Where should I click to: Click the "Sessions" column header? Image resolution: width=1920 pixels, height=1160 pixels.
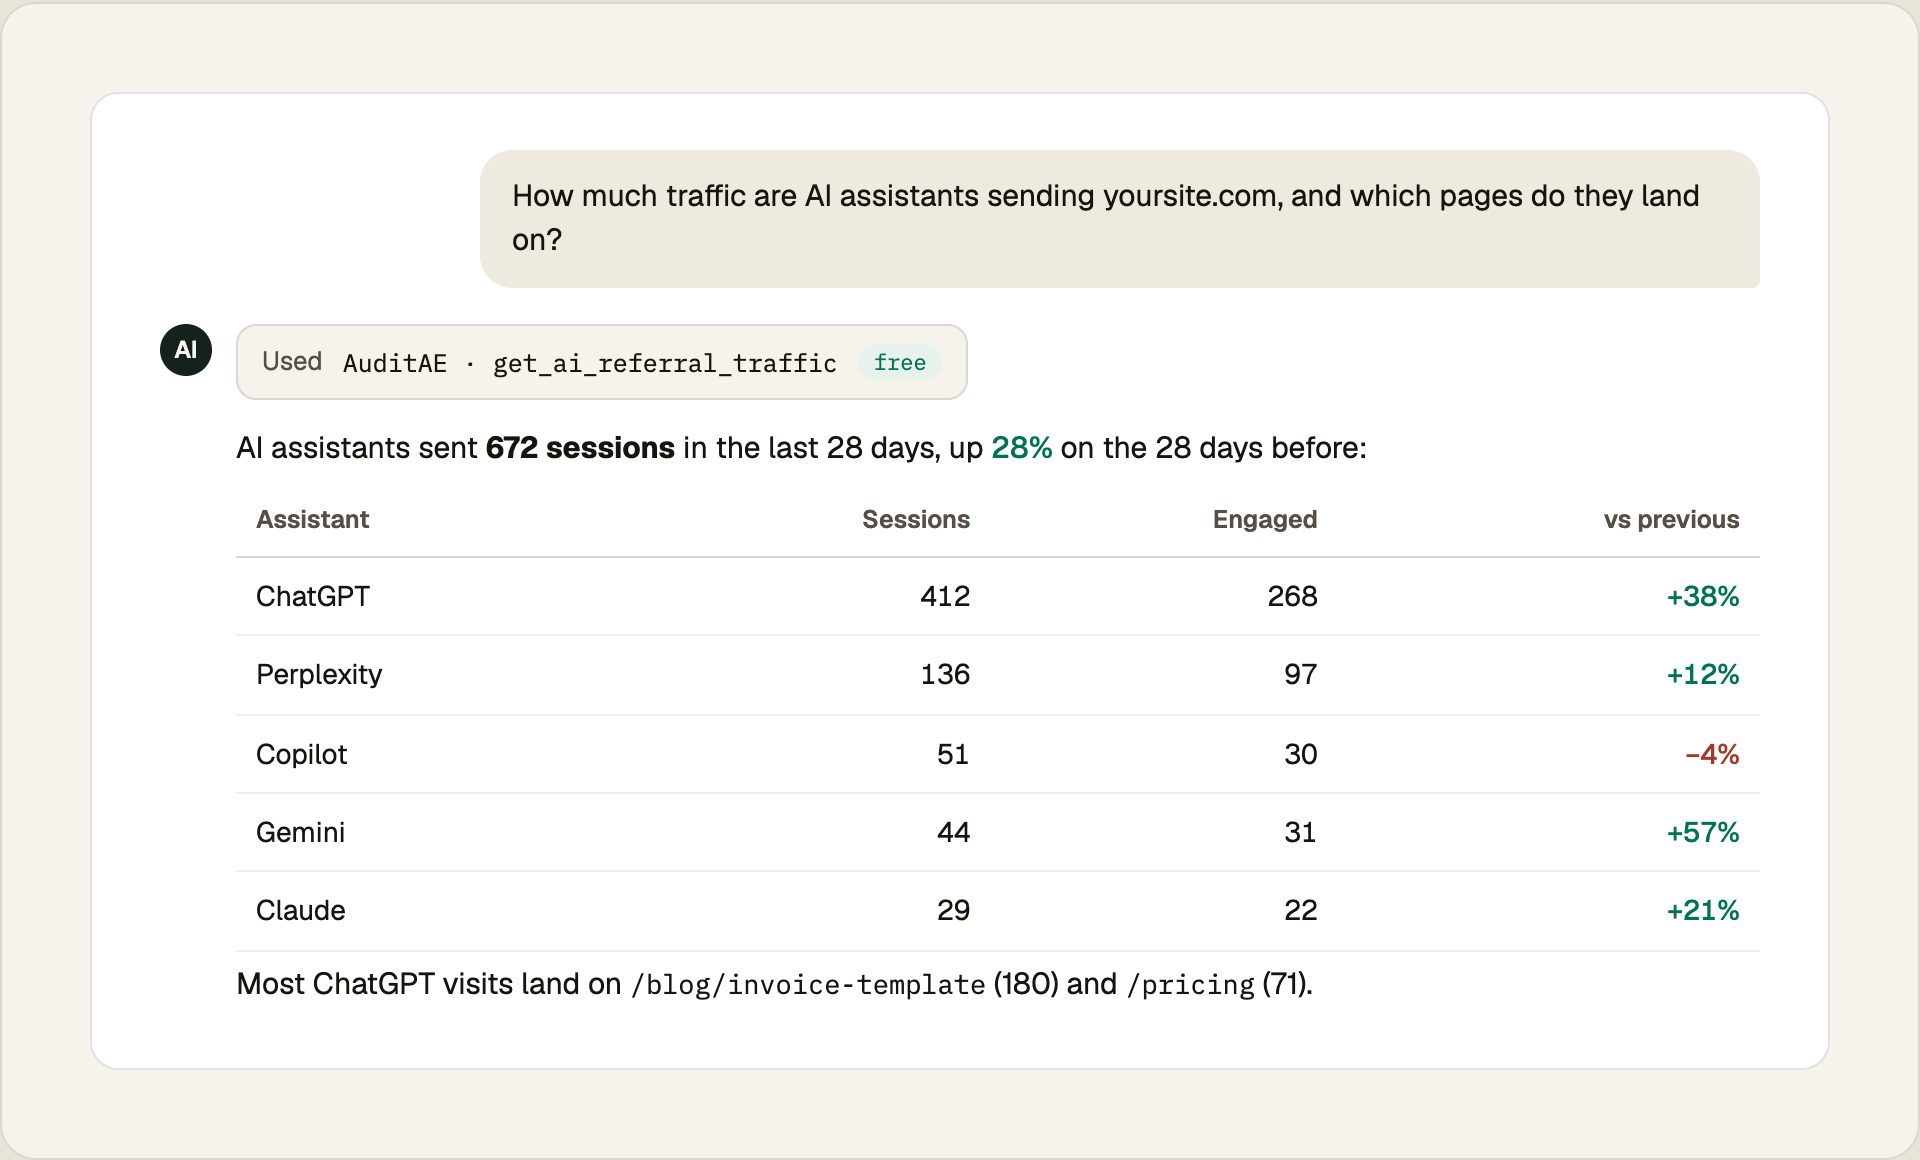[916, 520]
